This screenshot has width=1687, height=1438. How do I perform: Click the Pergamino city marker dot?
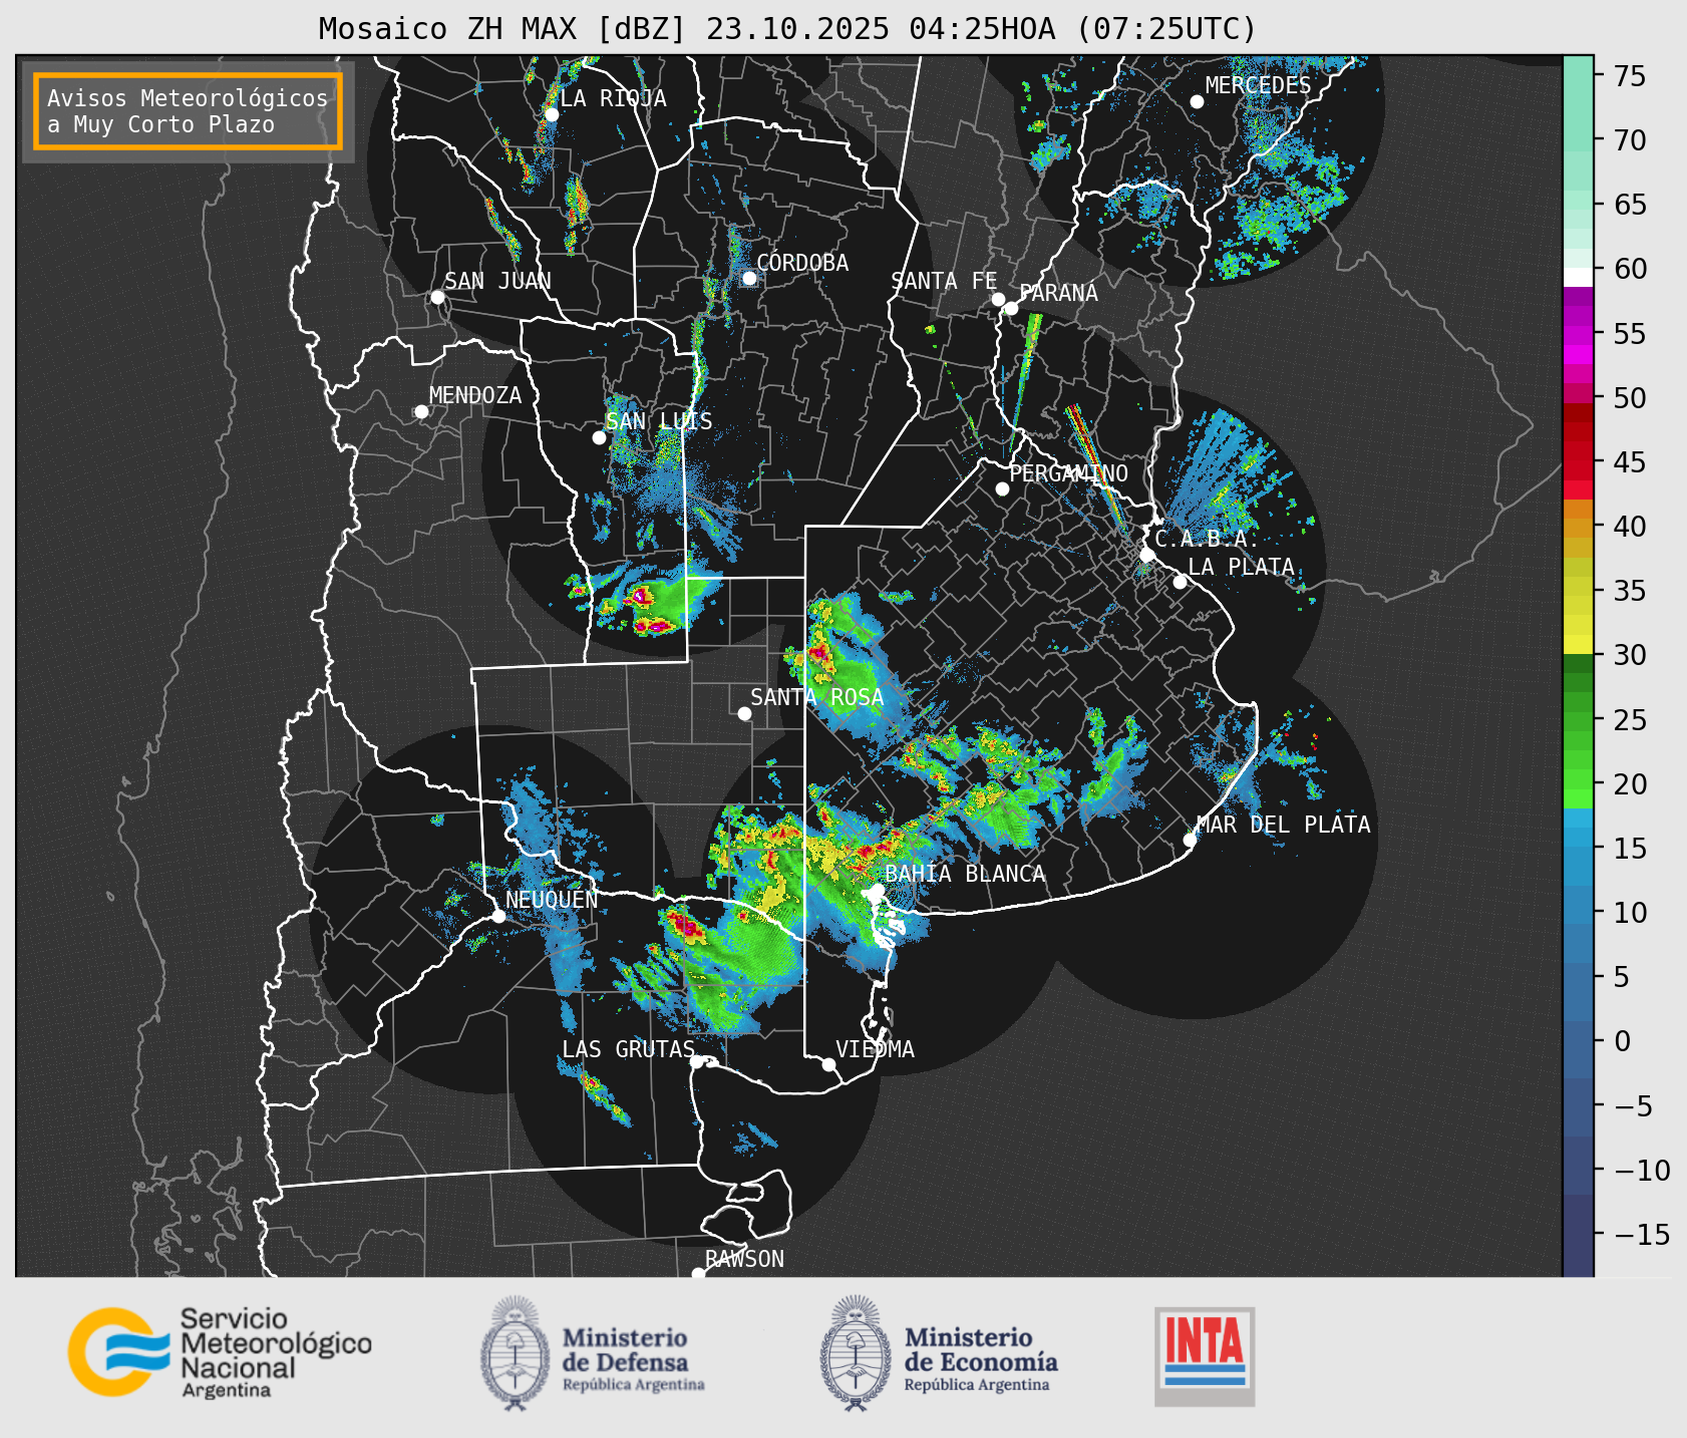pos(1002,489)
